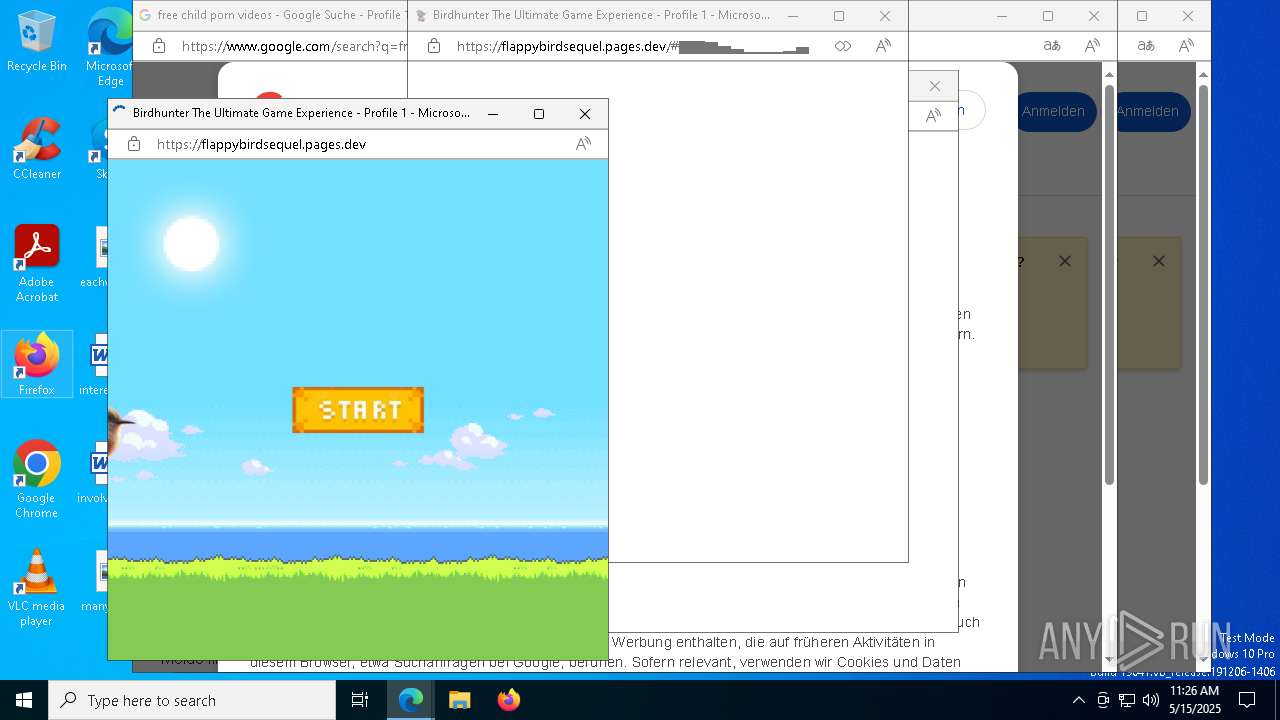Open the taskbar clock showing 11:26 AM
Viewport: 1280px width, 720px height.
coord(1195,700)
